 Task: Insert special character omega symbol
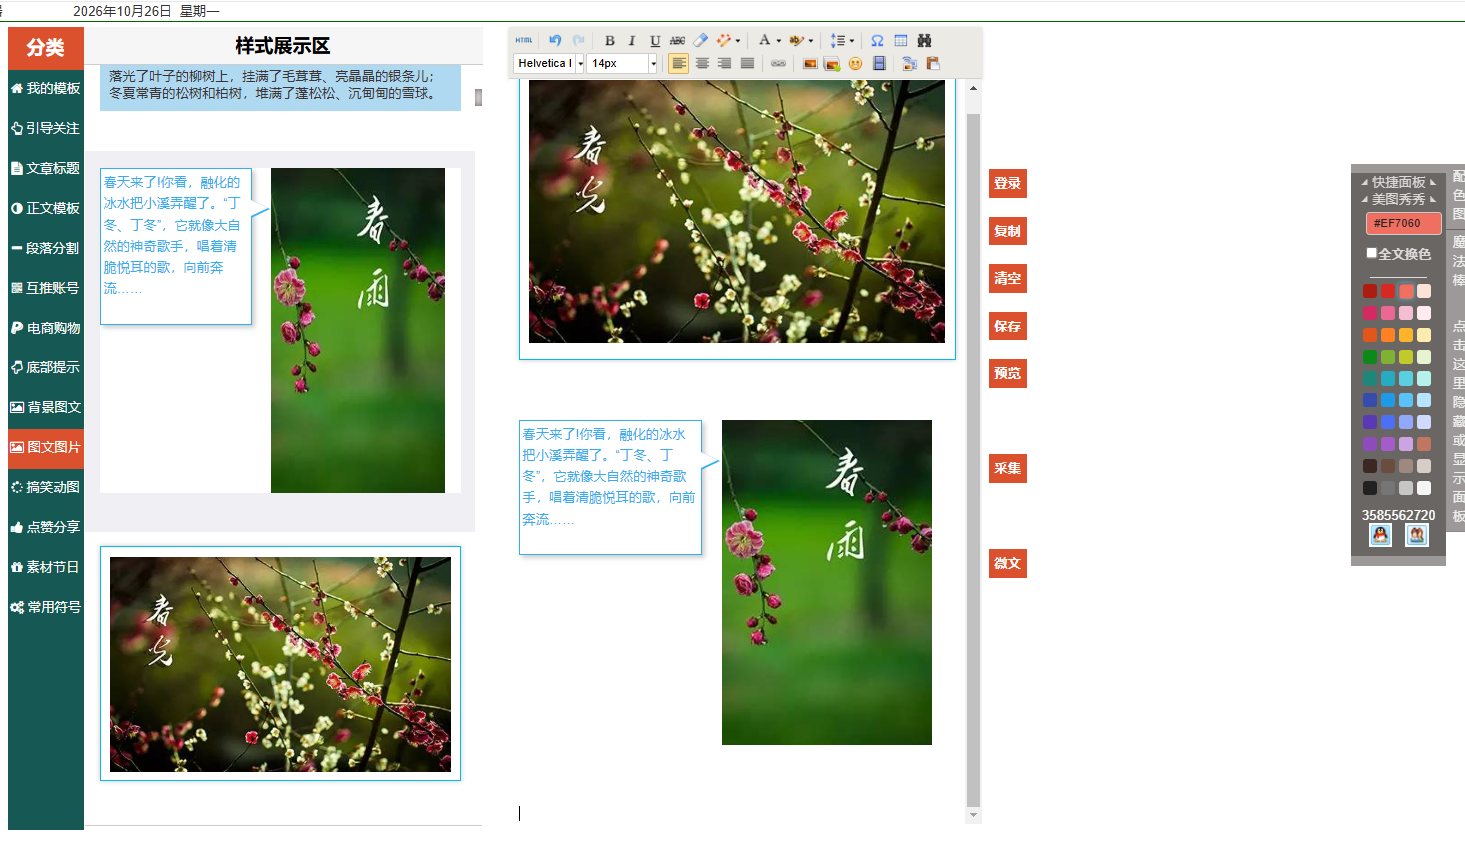pos(877,41)
